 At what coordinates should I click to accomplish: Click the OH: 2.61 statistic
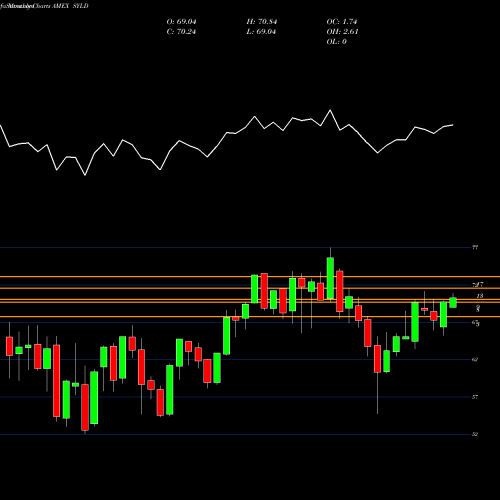(x=342, y=32)
